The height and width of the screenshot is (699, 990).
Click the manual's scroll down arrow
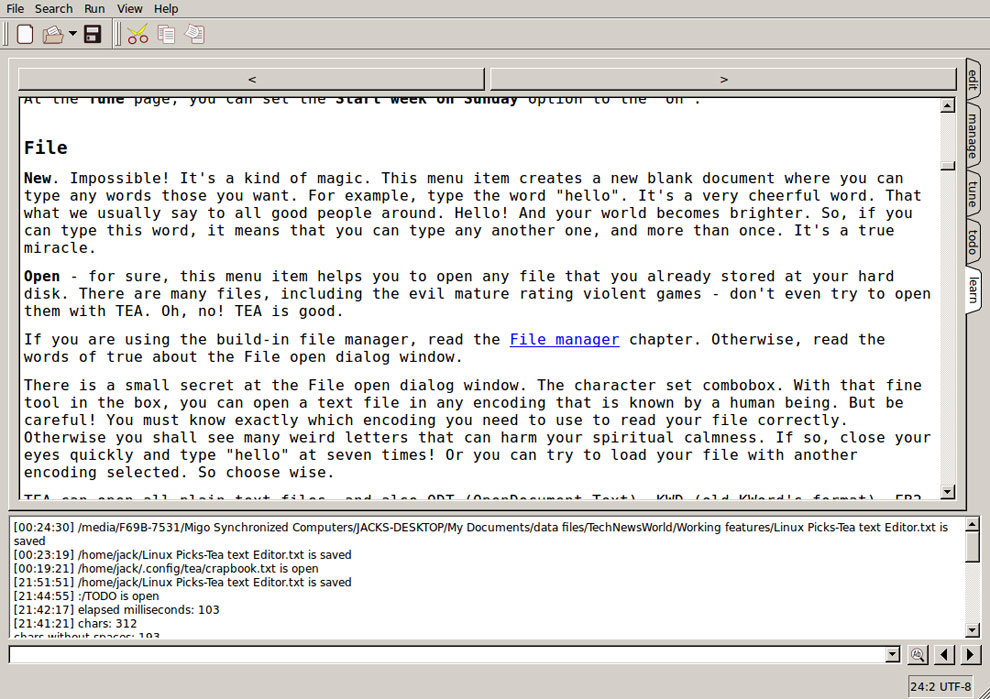[x=947, y=491]
